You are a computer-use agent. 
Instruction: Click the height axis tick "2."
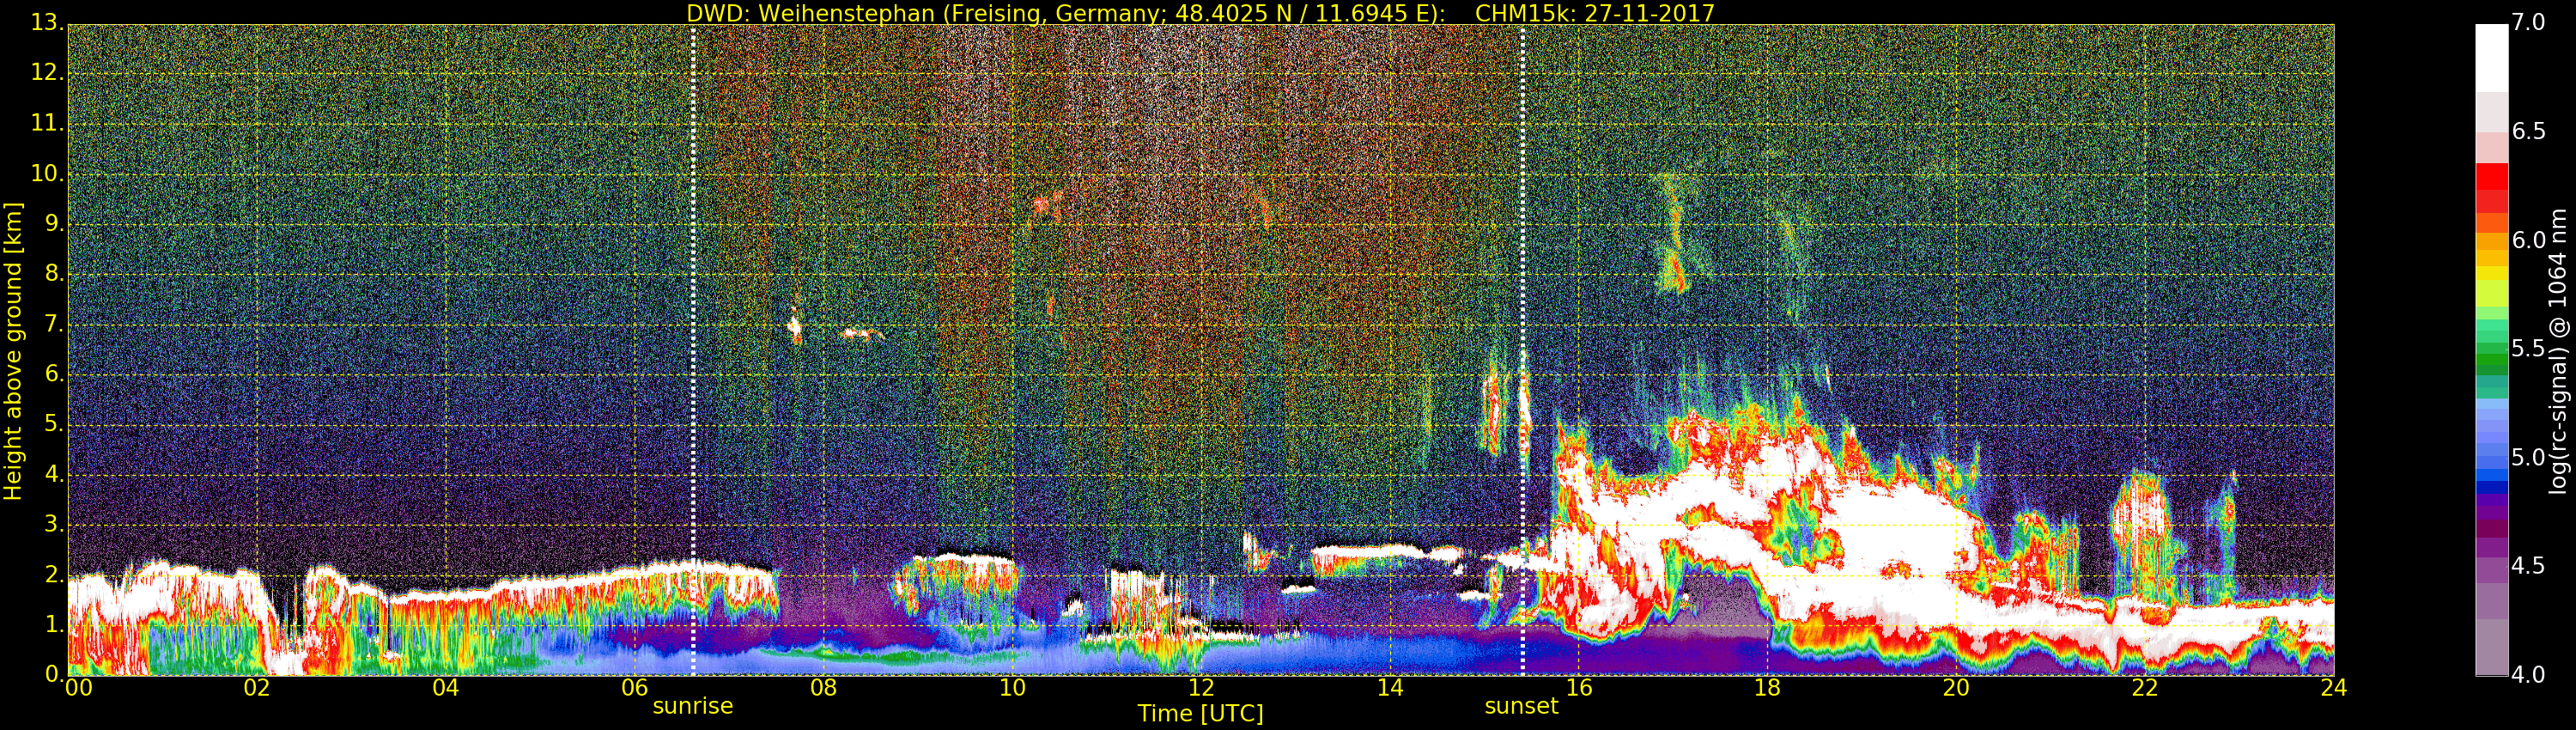click(54, 574)
